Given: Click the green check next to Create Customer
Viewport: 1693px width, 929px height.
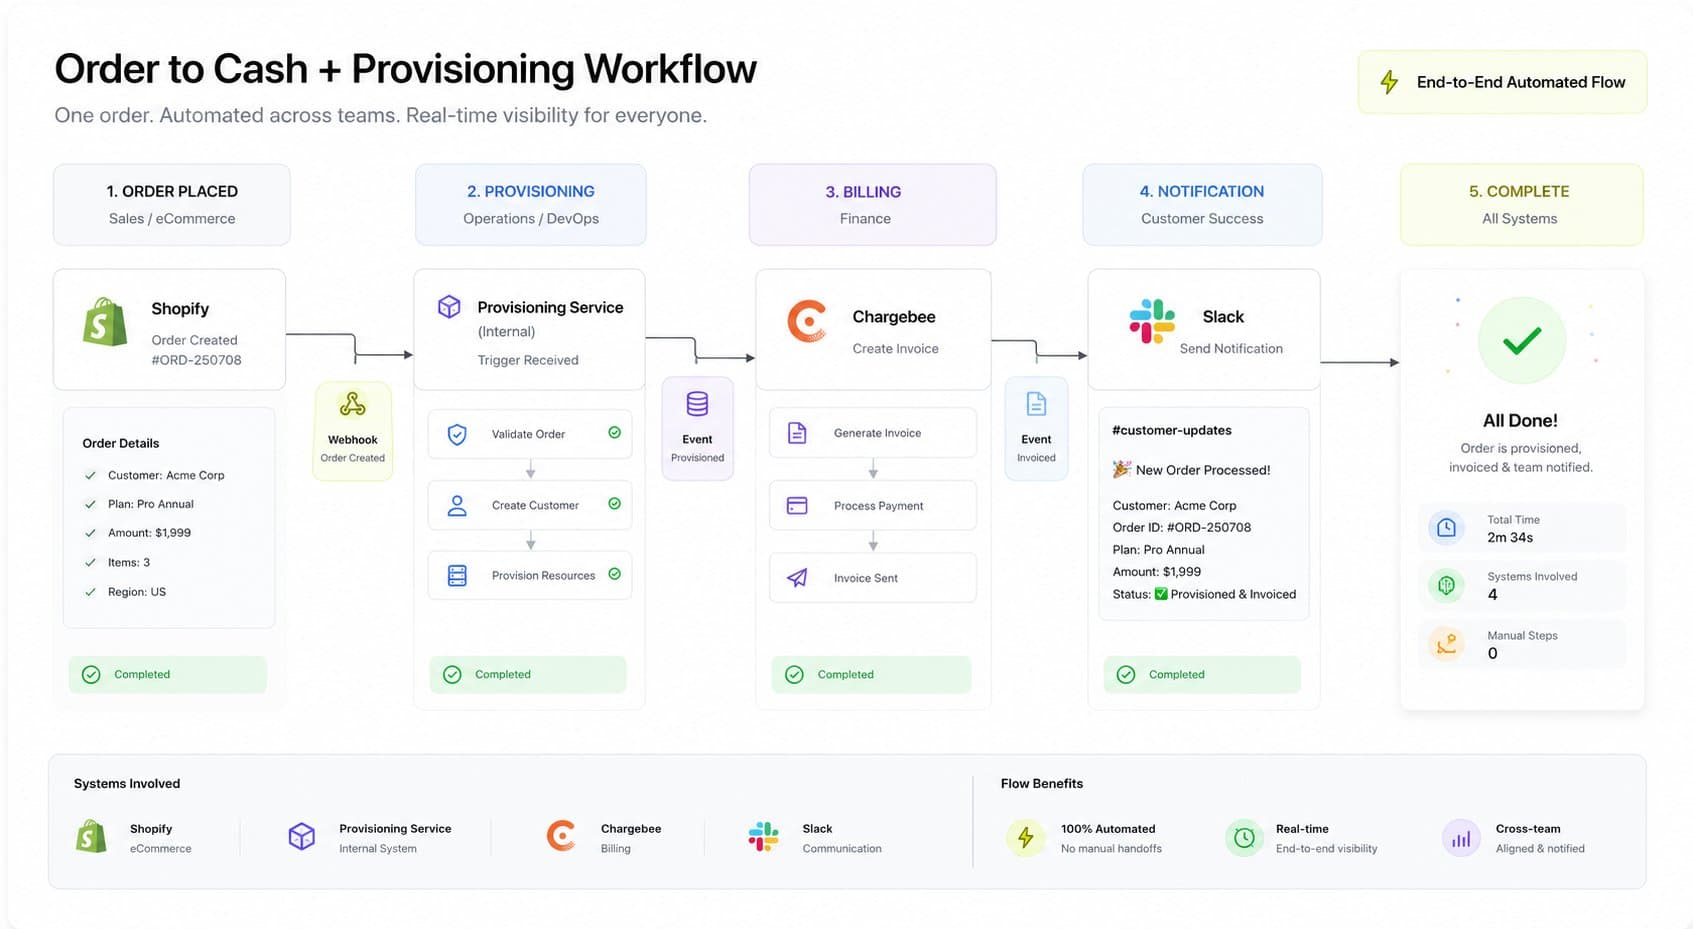Looking at the screenshot, I should 614,504.
